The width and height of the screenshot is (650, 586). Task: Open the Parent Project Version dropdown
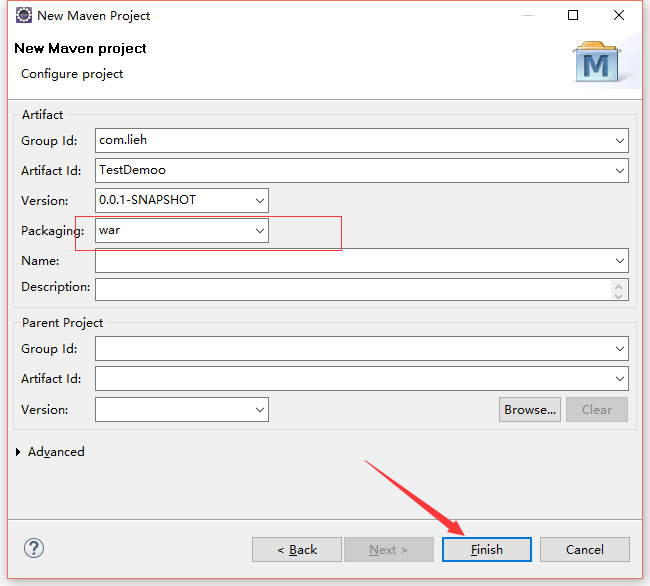[x=260, y=409]
